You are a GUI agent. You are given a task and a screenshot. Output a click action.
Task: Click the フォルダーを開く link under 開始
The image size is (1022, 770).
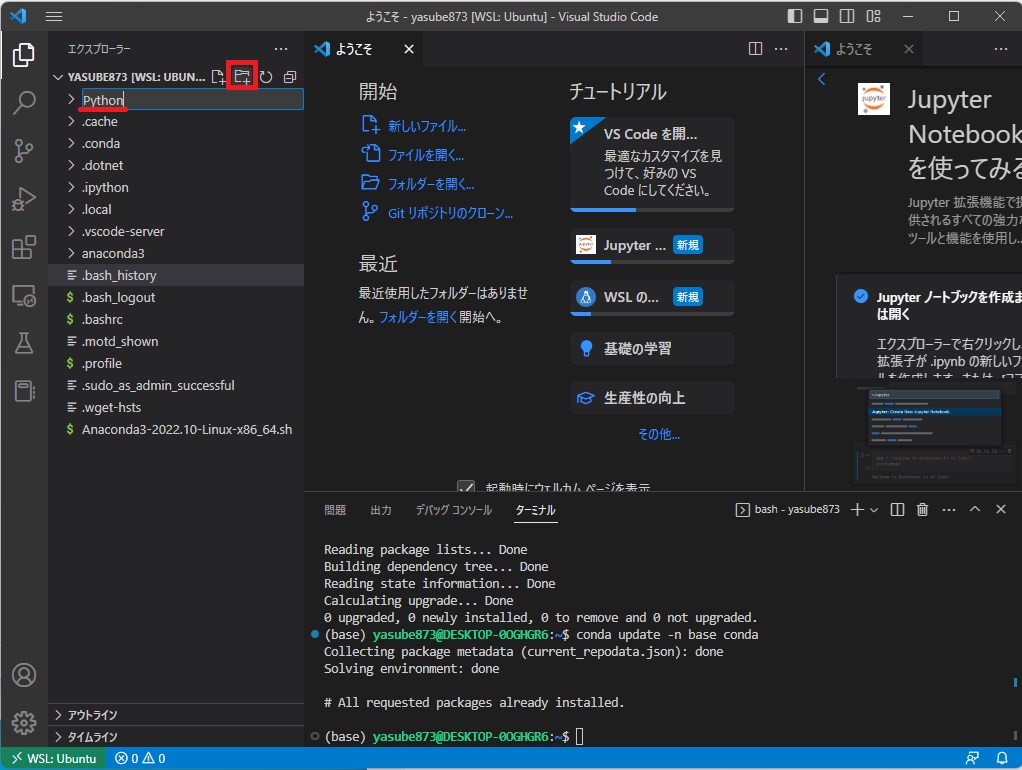431,184
